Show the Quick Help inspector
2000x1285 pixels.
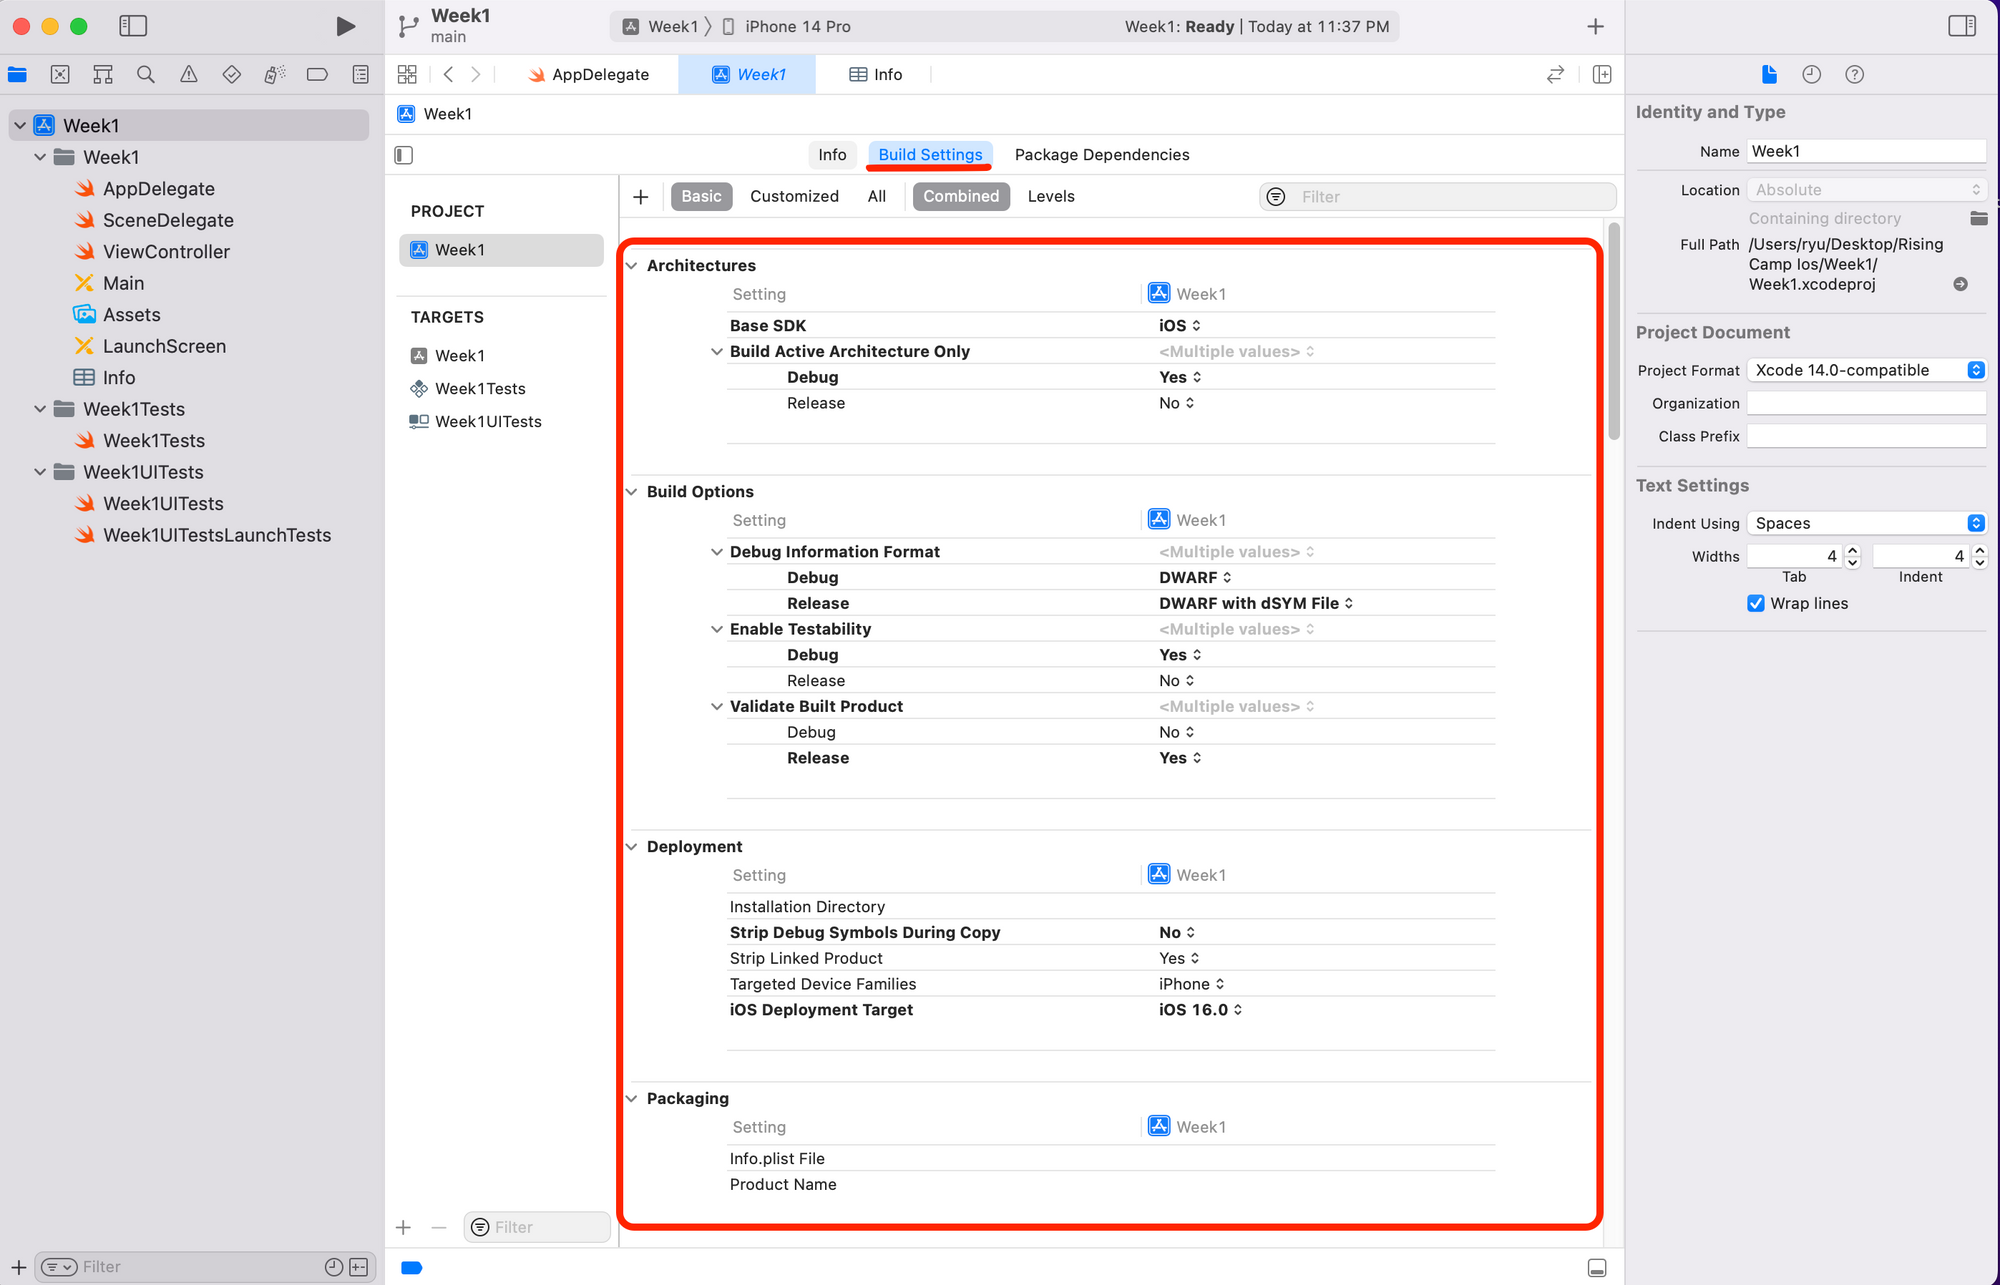click(x=1854, y=74)
